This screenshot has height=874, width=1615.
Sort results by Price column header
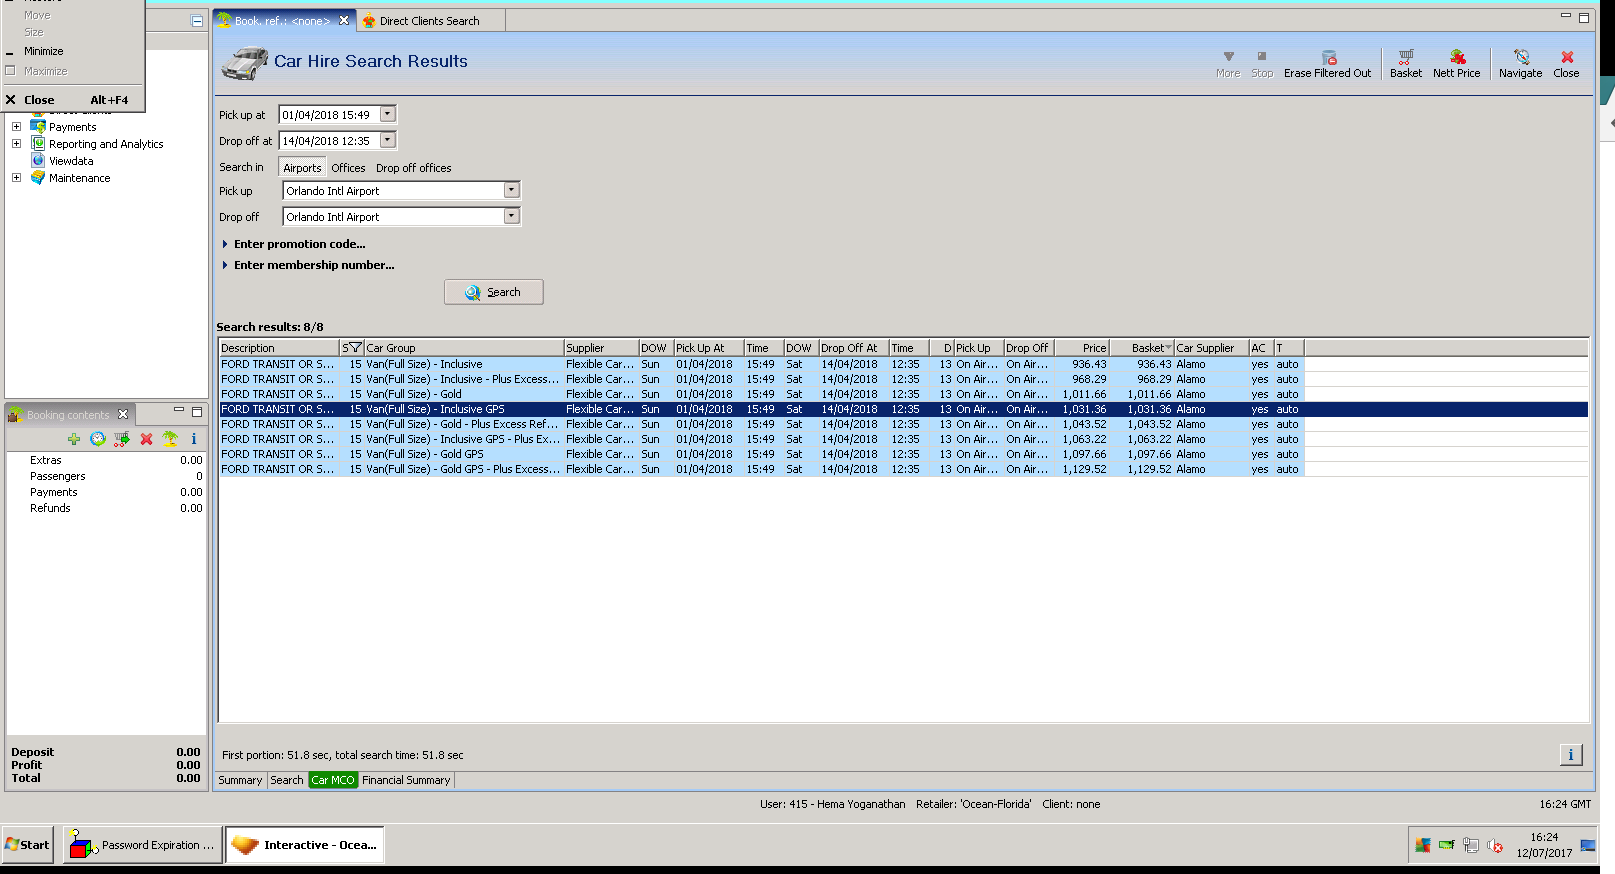[1082, 348]
